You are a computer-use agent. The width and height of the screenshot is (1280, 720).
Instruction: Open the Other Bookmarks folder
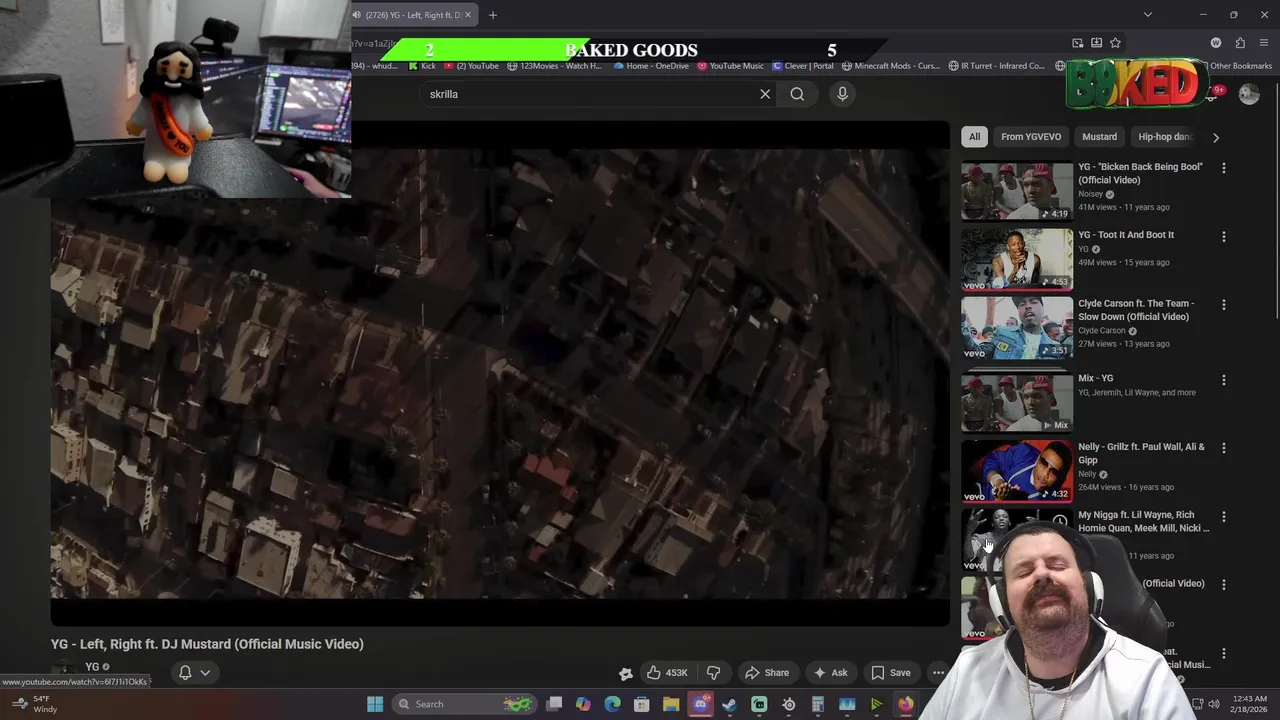pyautogui.click(x=1240, y=66)
